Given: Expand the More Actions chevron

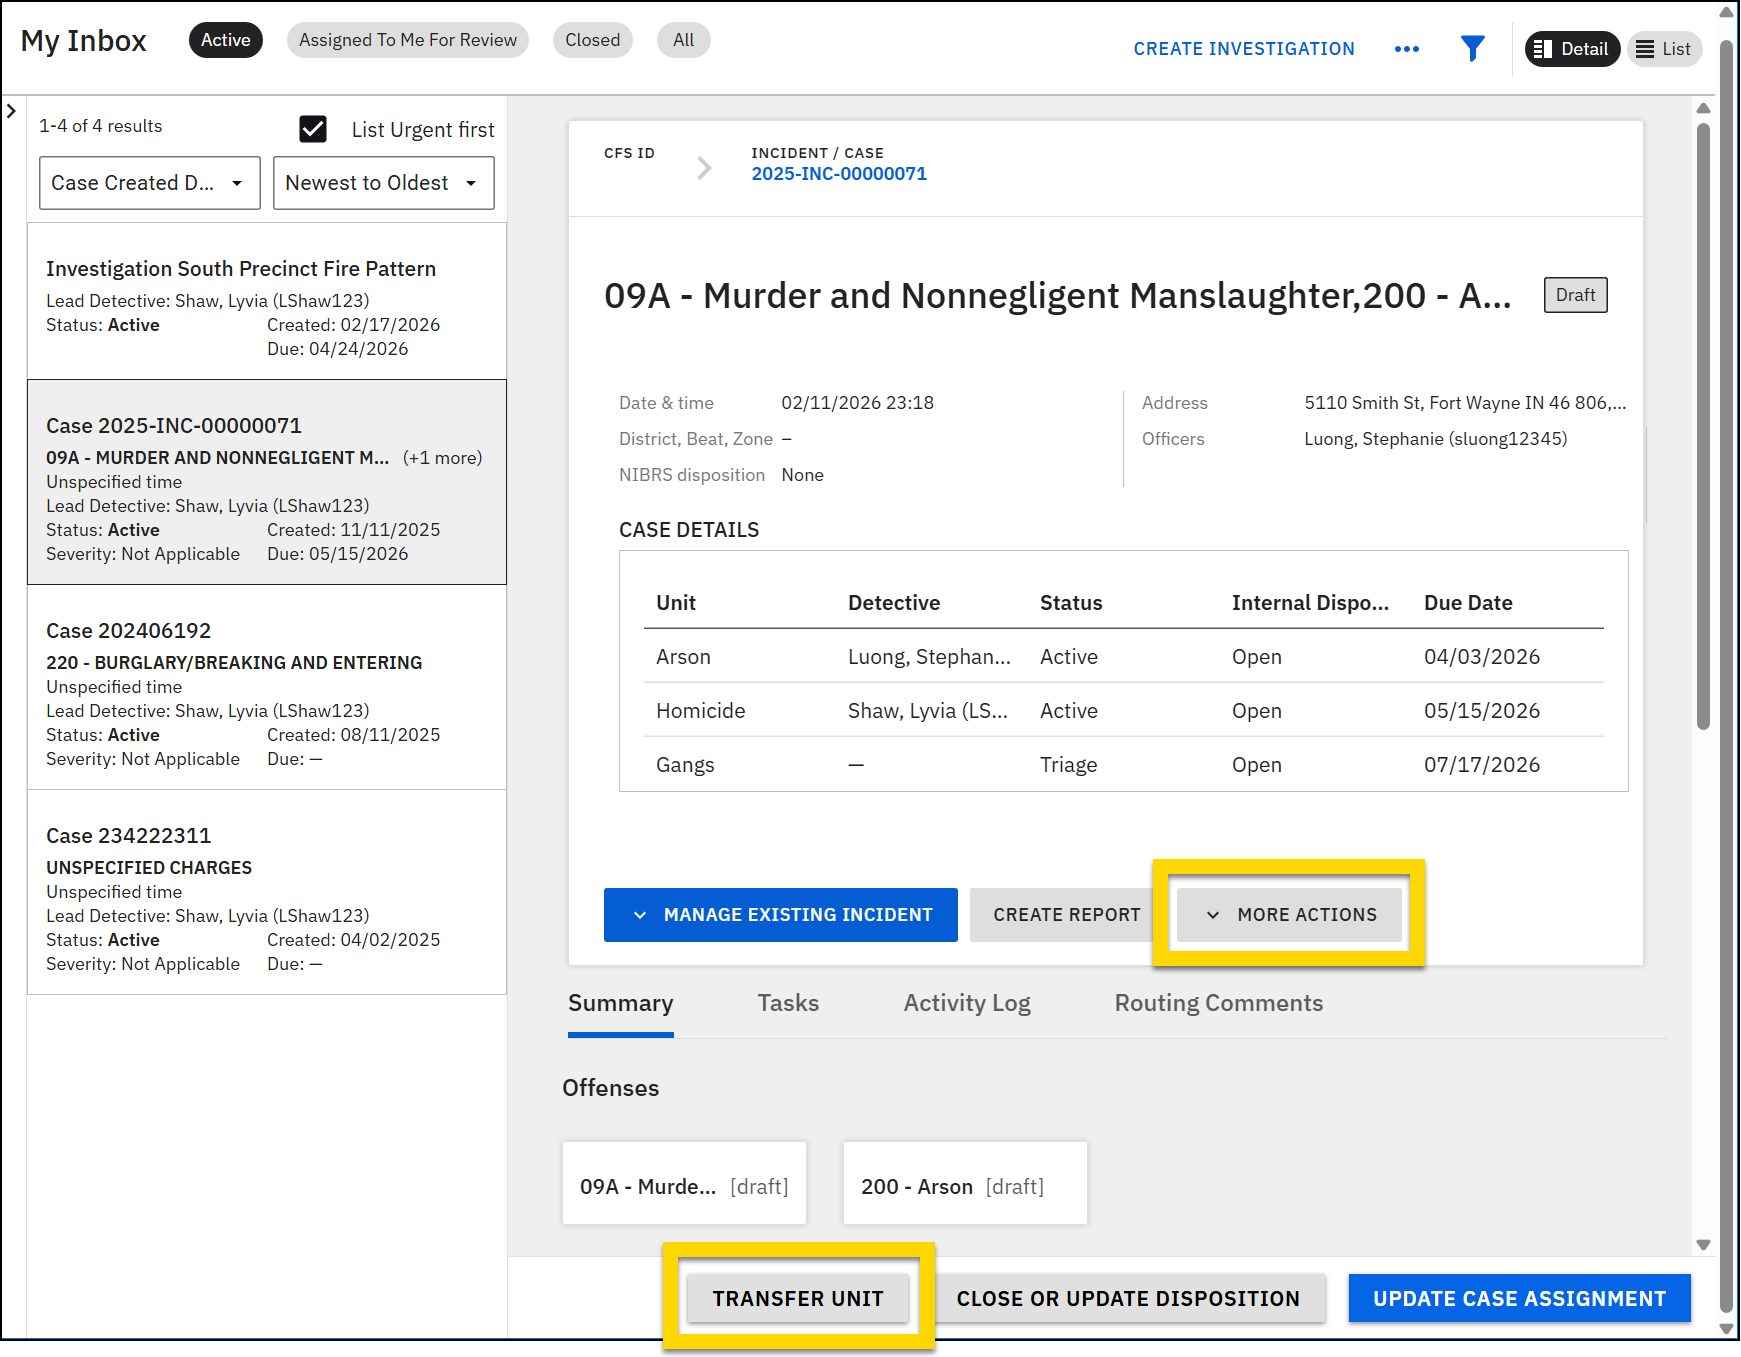Looking at the screenshot, I should [x=1213, y=914].
